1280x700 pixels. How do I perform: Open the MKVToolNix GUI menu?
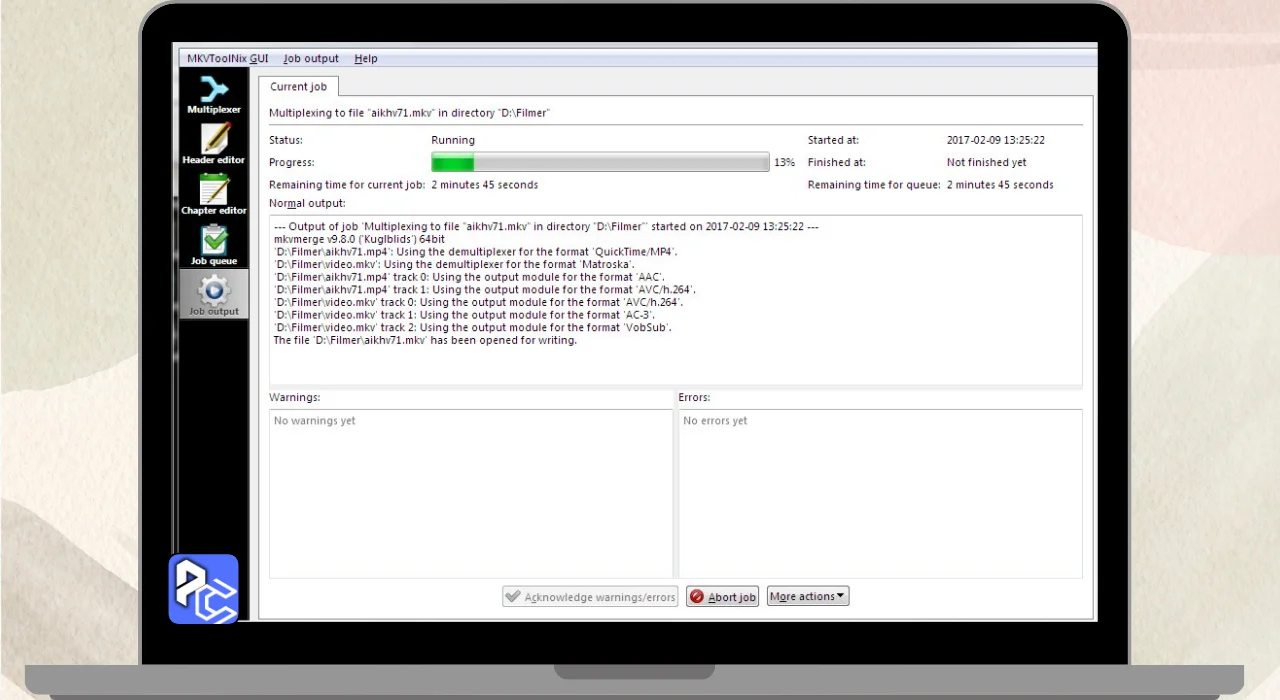(227, 59)
